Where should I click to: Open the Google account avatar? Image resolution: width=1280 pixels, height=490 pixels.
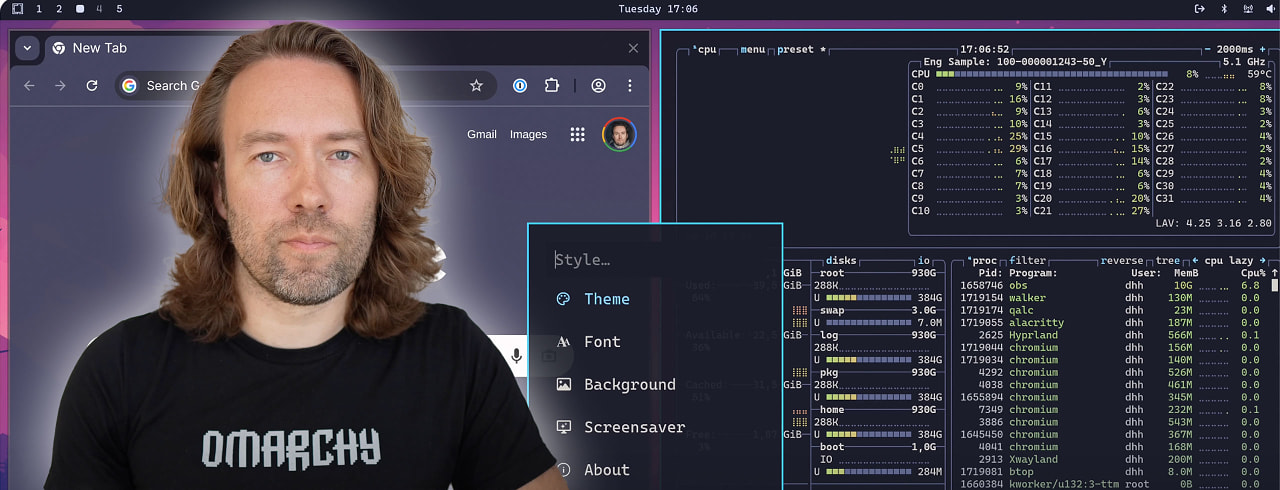coord(619,135)
